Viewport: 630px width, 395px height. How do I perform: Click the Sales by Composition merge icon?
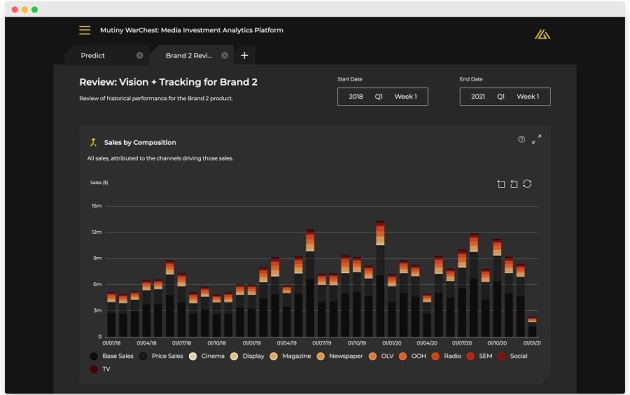click(x=93, y=142)
